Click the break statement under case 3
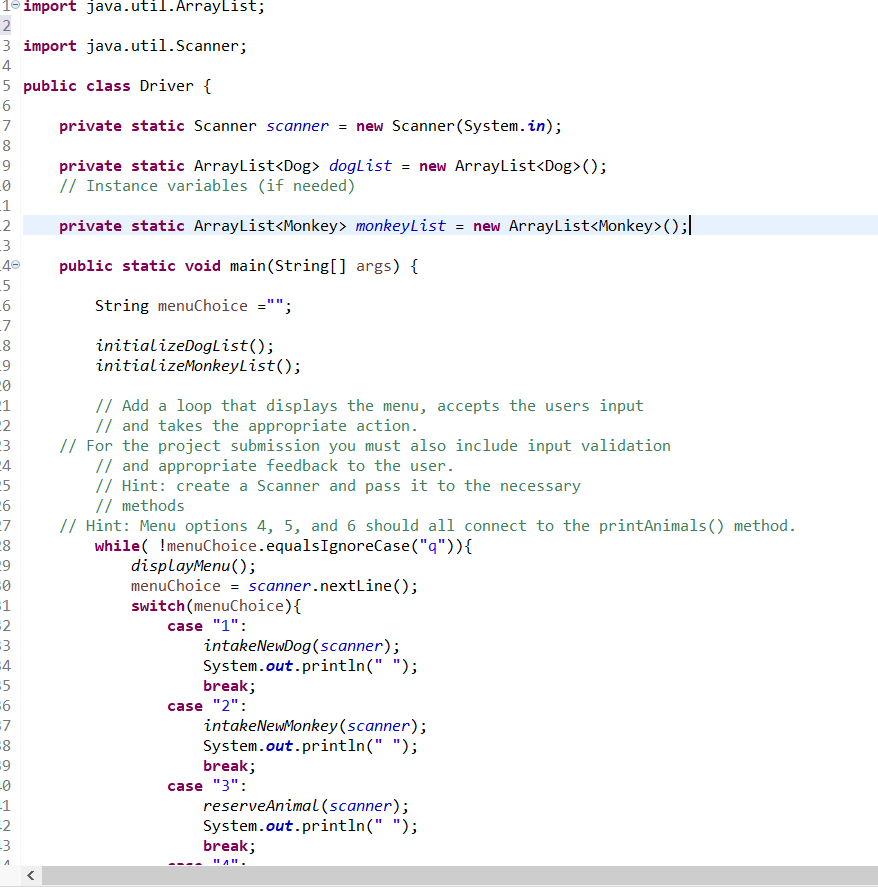878x887 pixels. coord(225,845)
